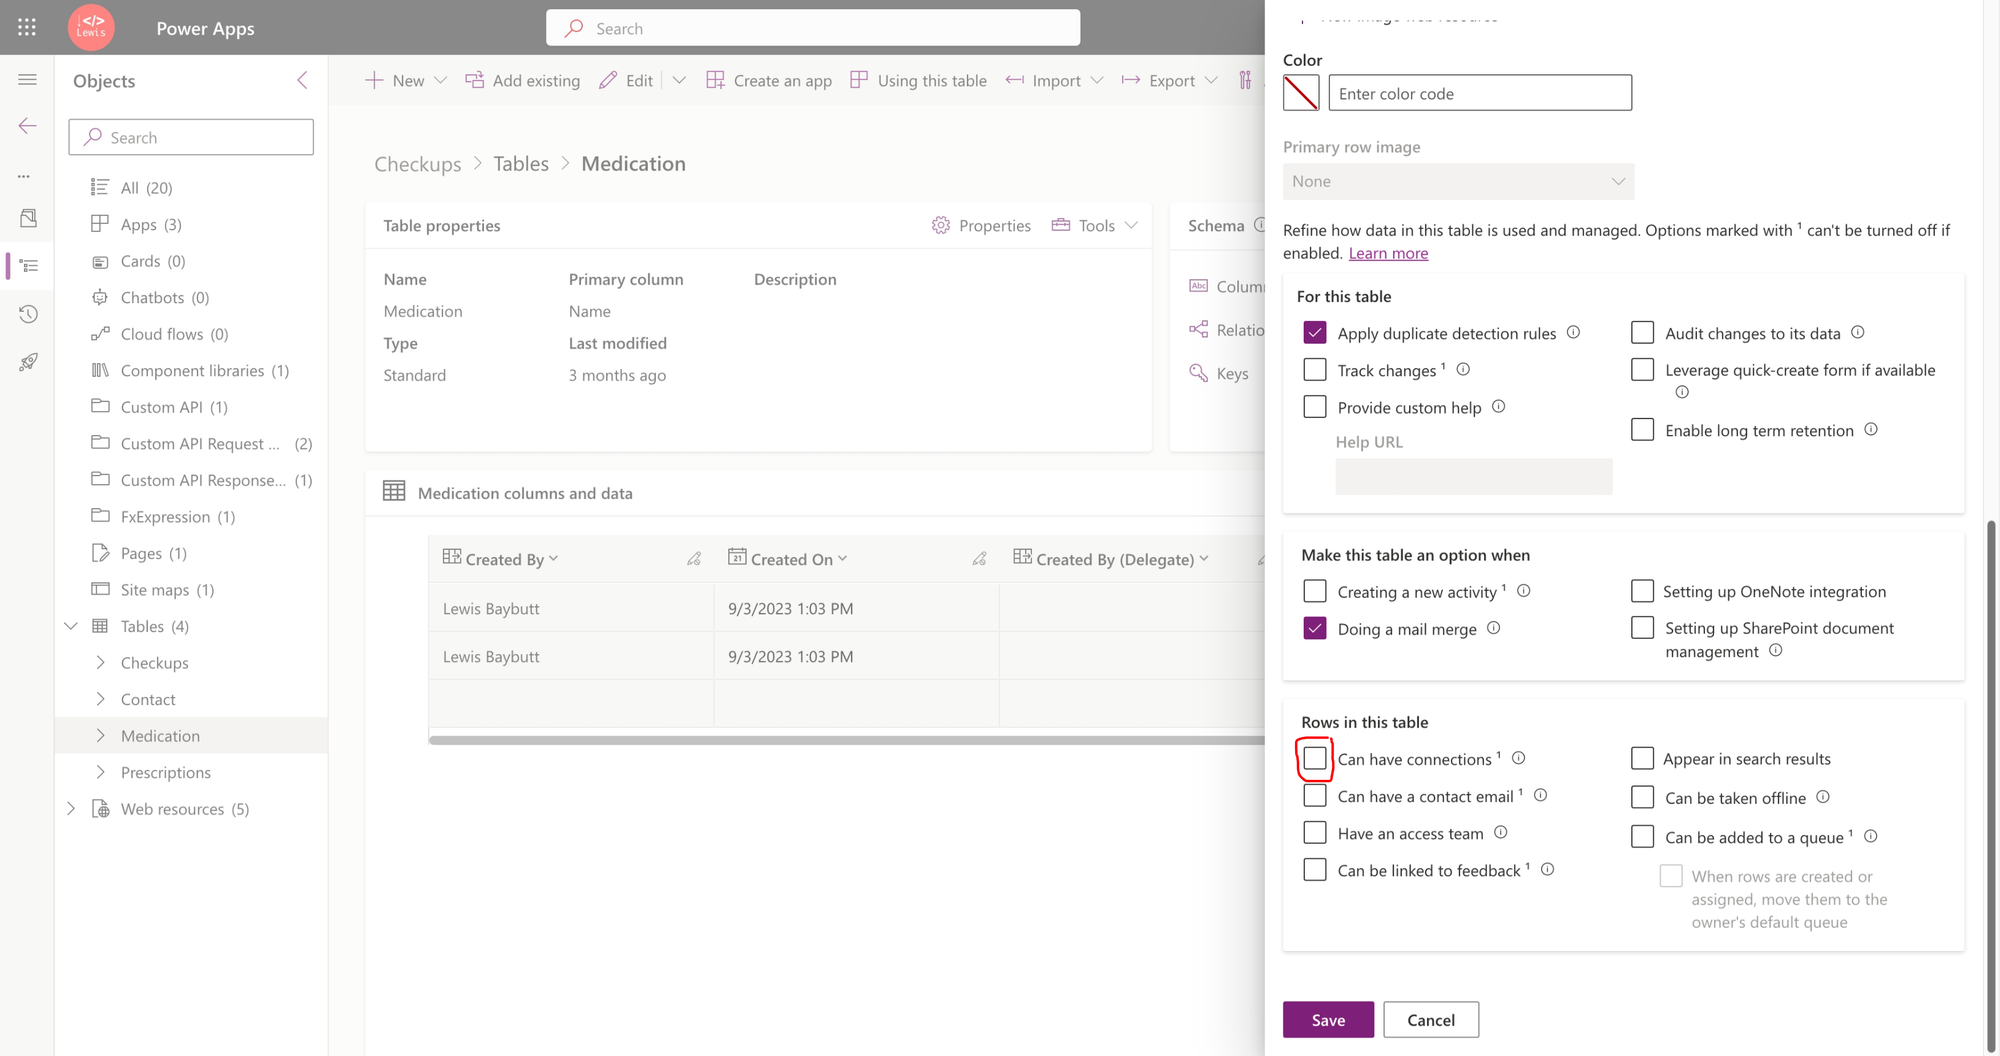Open the History icon in left rail
The width and height of the screenshot is (2000, 1056).
pos(28,314)
